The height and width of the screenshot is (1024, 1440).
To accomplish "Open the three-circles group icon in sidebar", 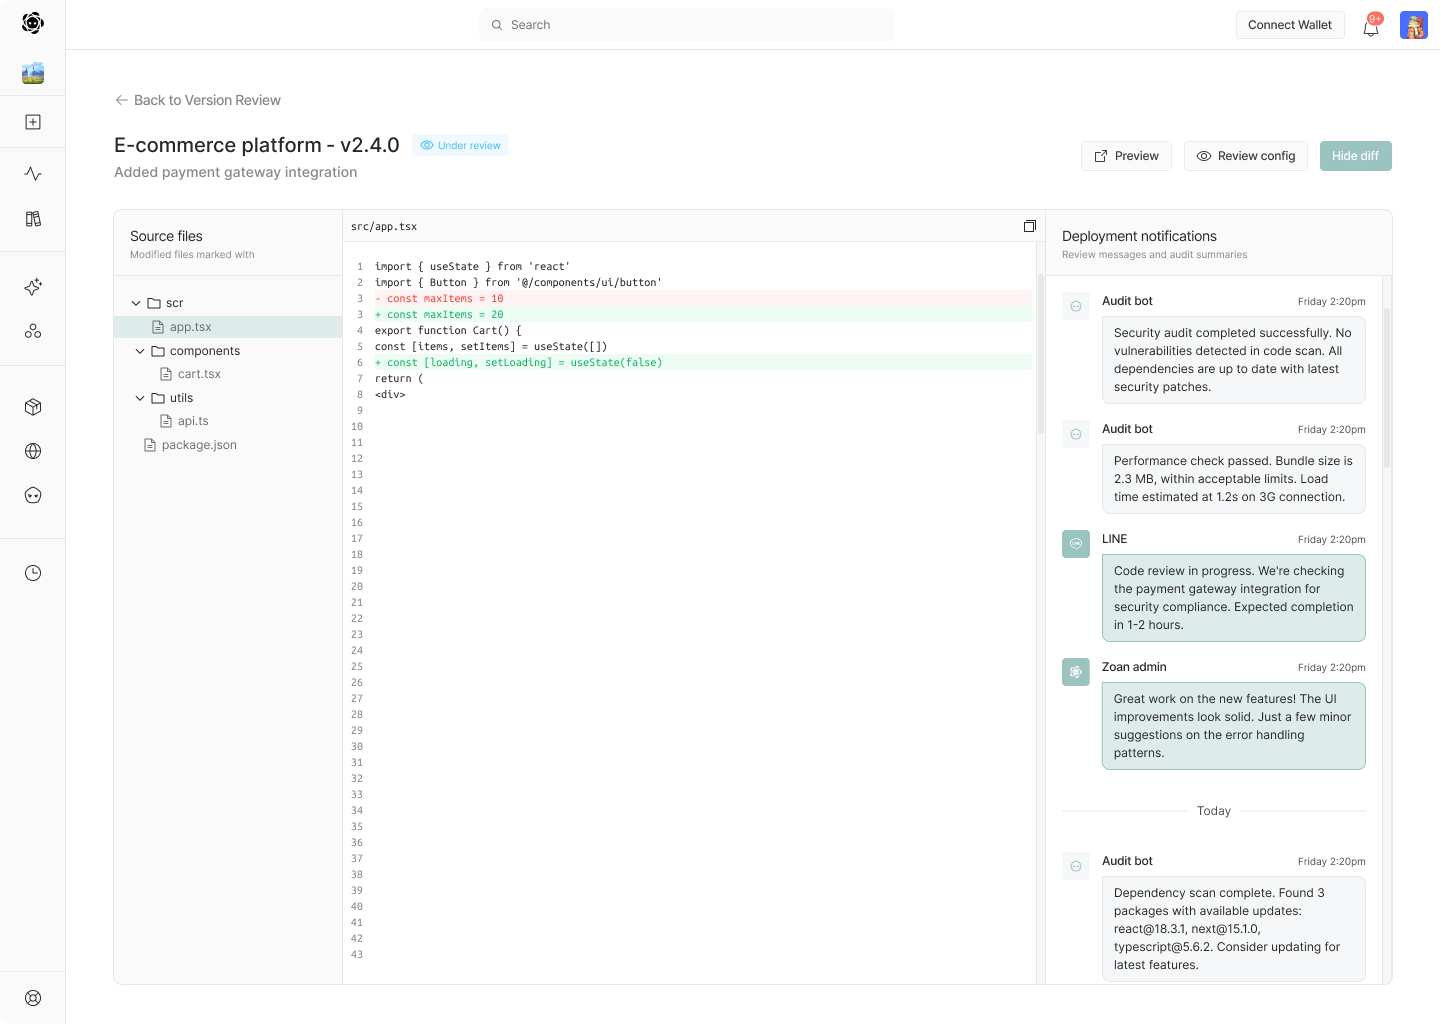I will pyautogui.click(x=33, y=331).
